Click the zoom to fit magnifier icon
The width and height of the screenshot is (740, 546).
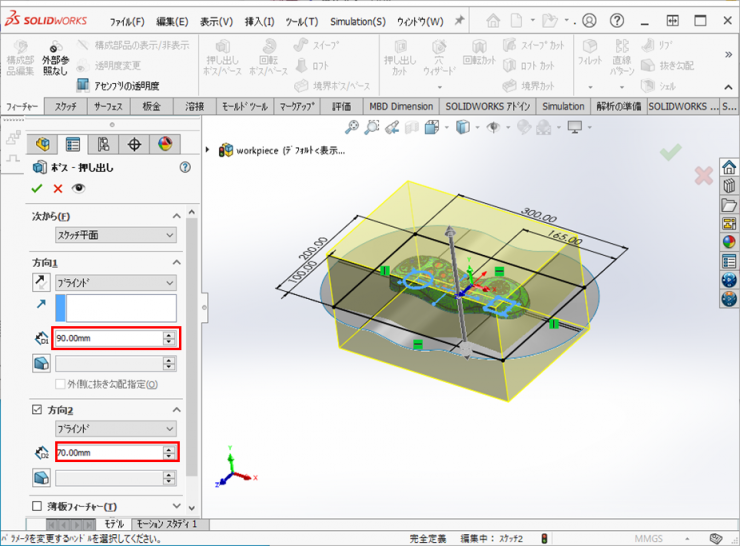click(352, 127)
